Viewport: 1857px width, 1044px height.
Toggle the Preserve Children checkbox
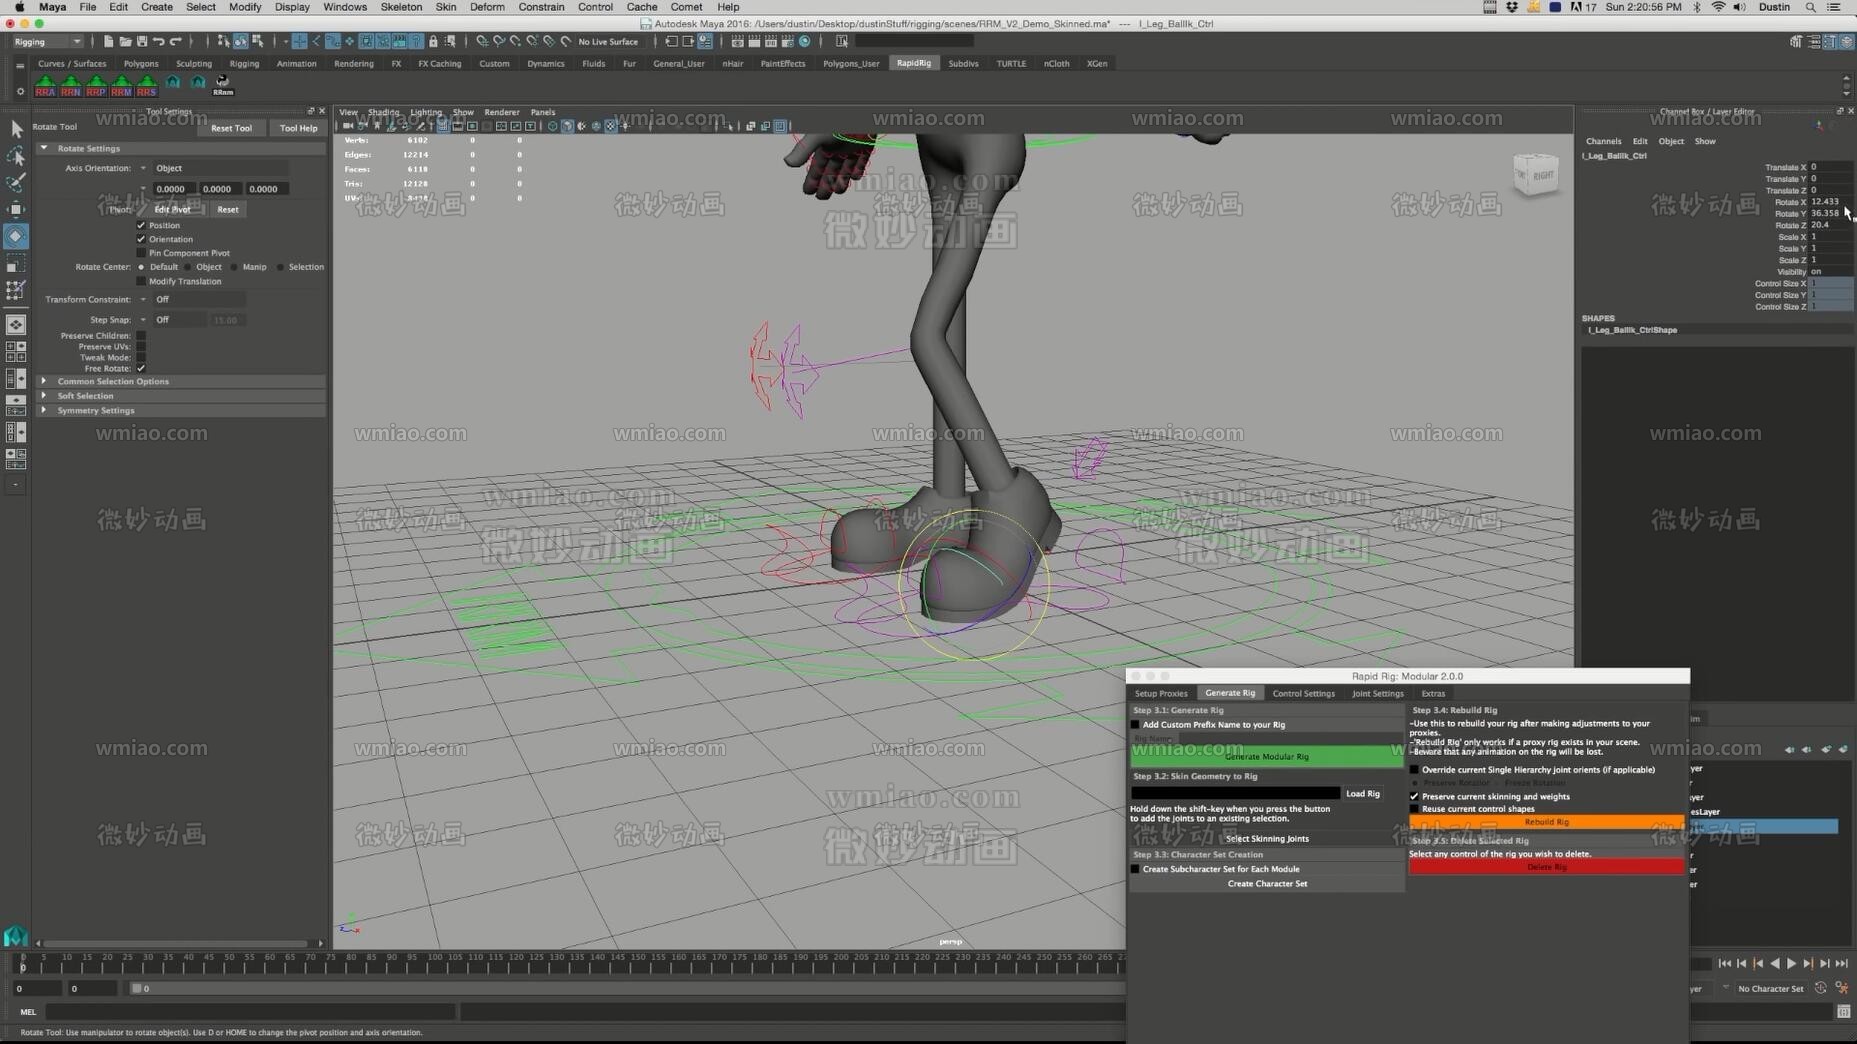tap(142, 335)
